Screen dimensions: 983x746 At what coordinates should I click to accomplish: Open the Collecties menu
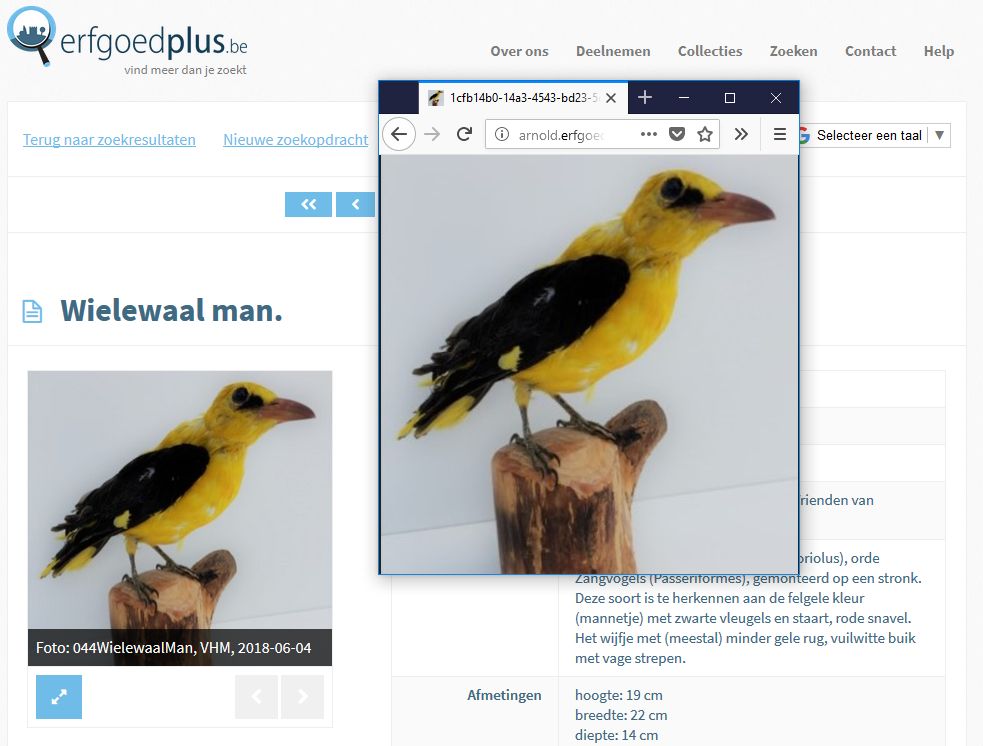click(710, 51)
